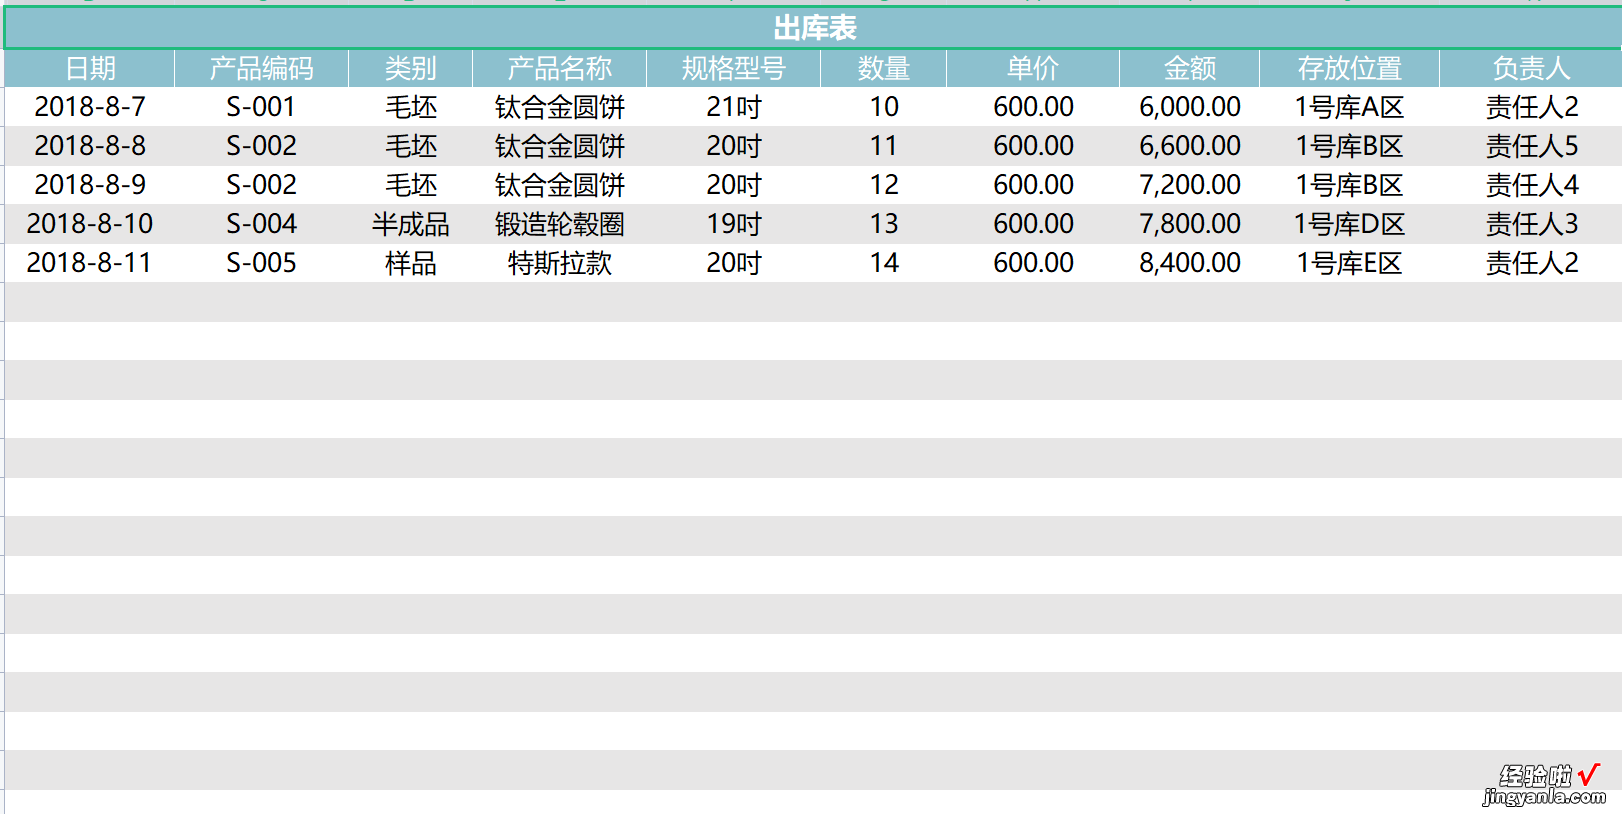Image resolution: width=1622 pixels, height=814 pixels.
Task: Select responsible person 责任人4
Action: click(1531, 185)
